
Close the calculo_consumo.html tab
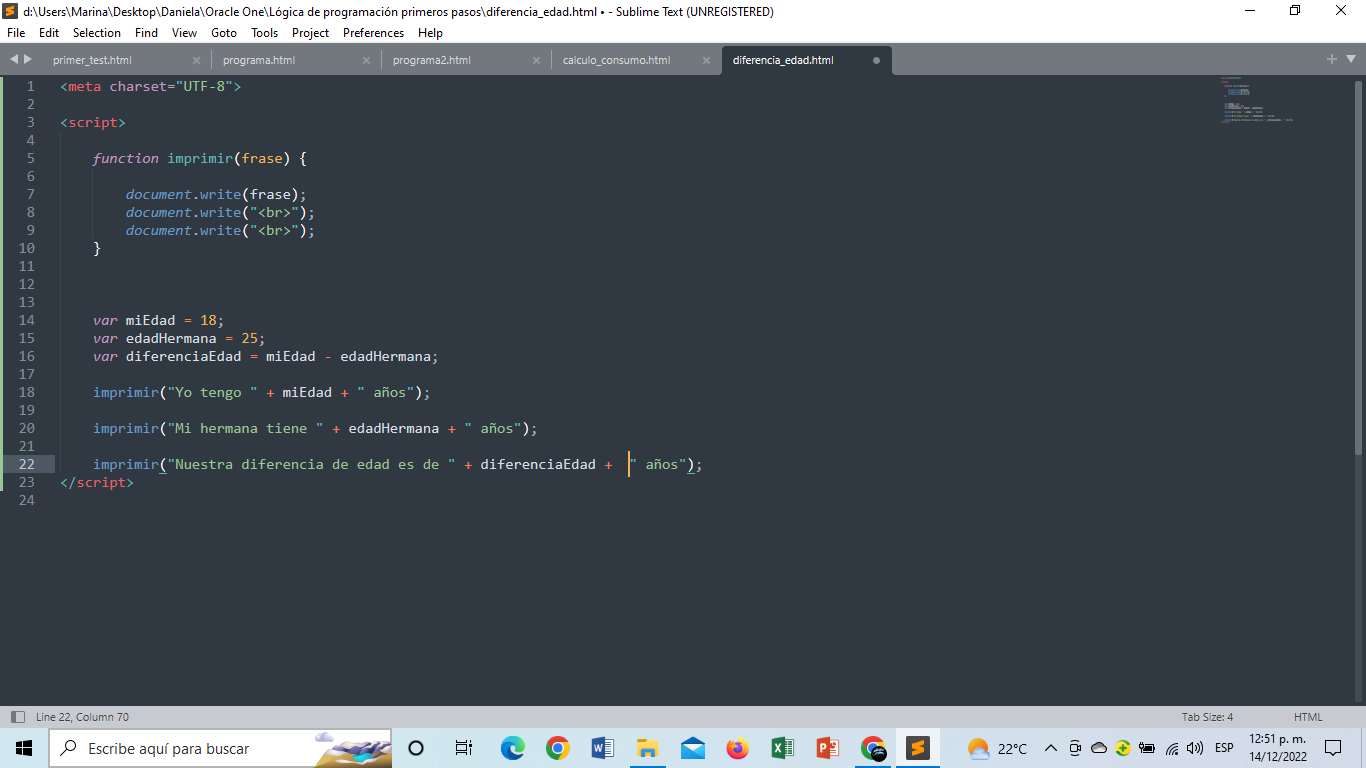[706, 60]
